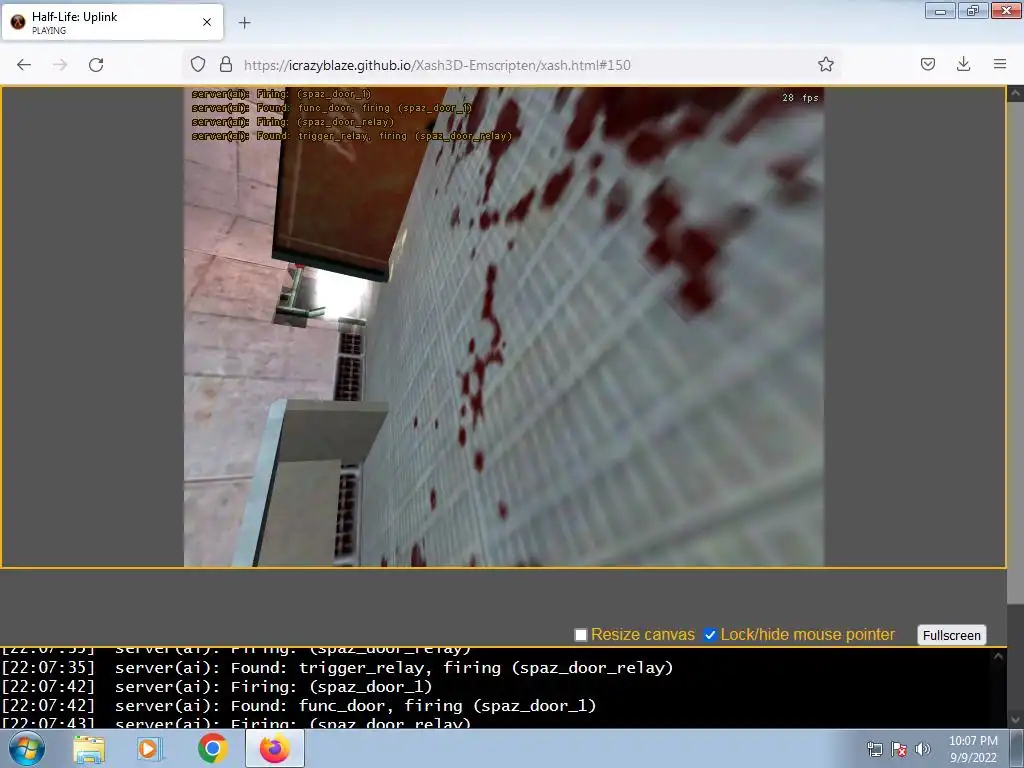Close the Half-Life: Uplink tab

[207, 22]
